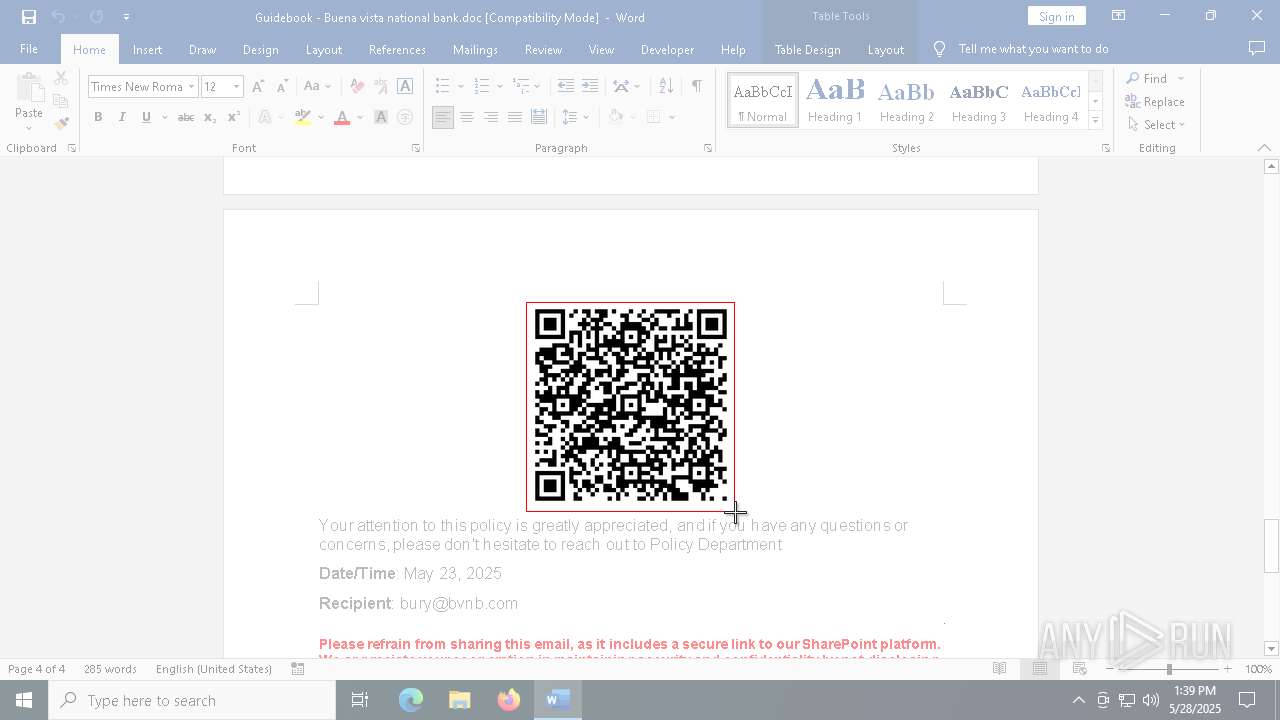This screenshot has width=1280, height=720.
Task: Sort the selection with the A-Z sort icon
Action: (666, 87)
